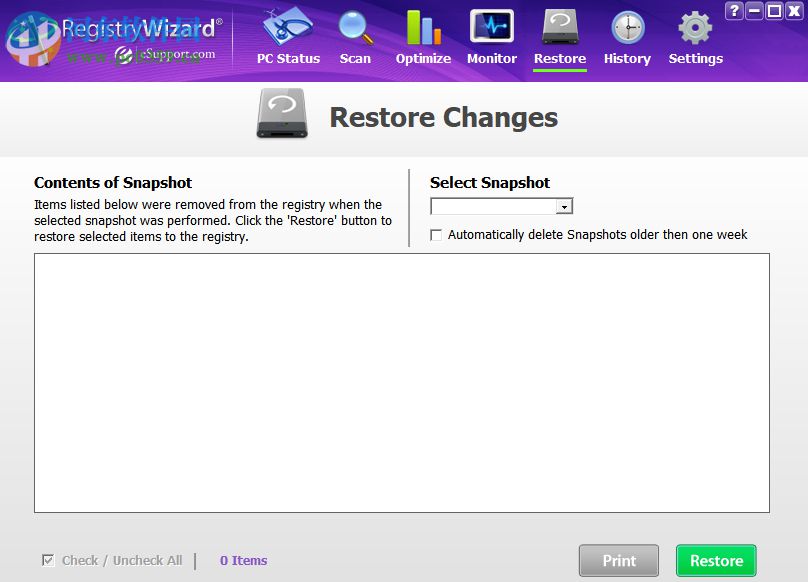Enable automatic deletion of old snapshots
Viewport: 808px width, 582px height.
436,234
